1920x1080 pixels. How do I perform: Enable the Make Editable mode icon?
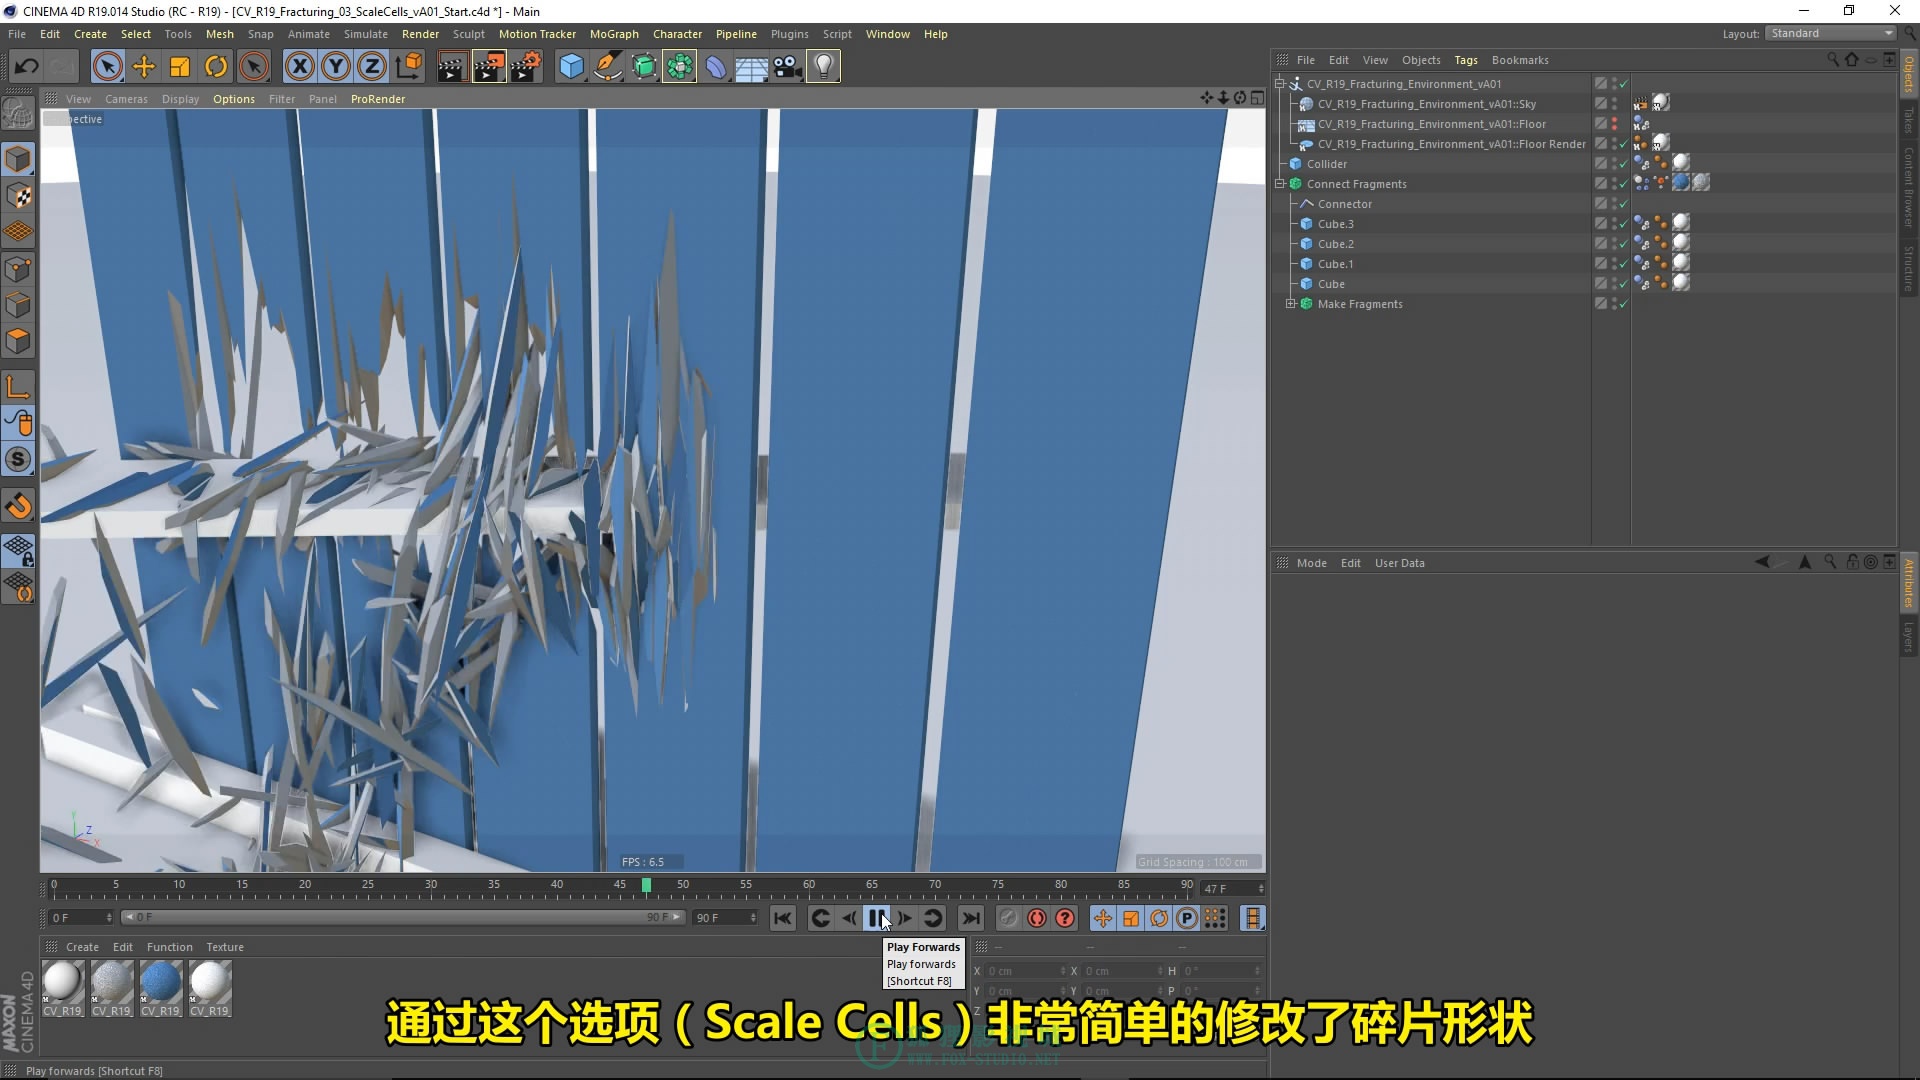point(18,114)
